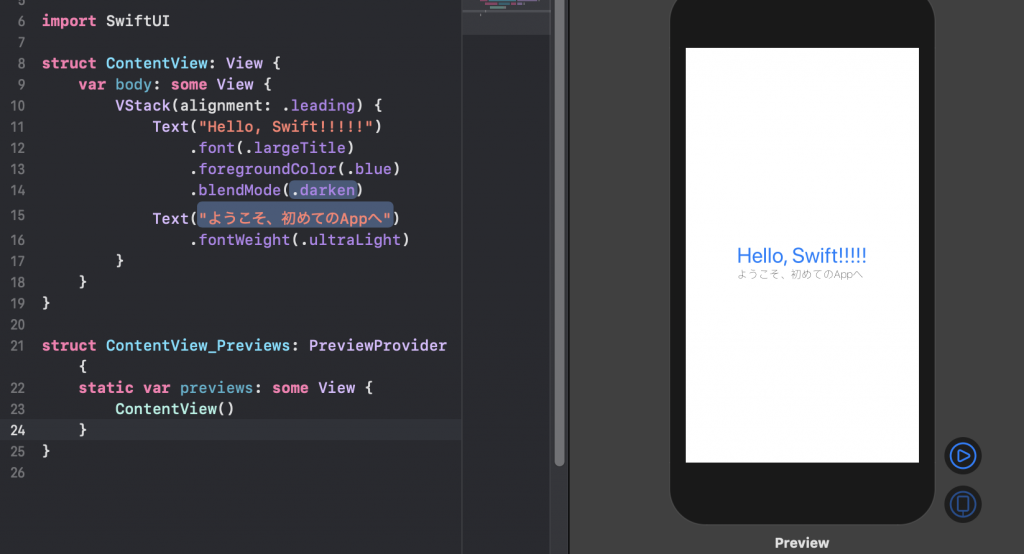Click the highlighted Japanese string in code
The height and width of the screenshot is (554, 1024).
pos(295,218)
